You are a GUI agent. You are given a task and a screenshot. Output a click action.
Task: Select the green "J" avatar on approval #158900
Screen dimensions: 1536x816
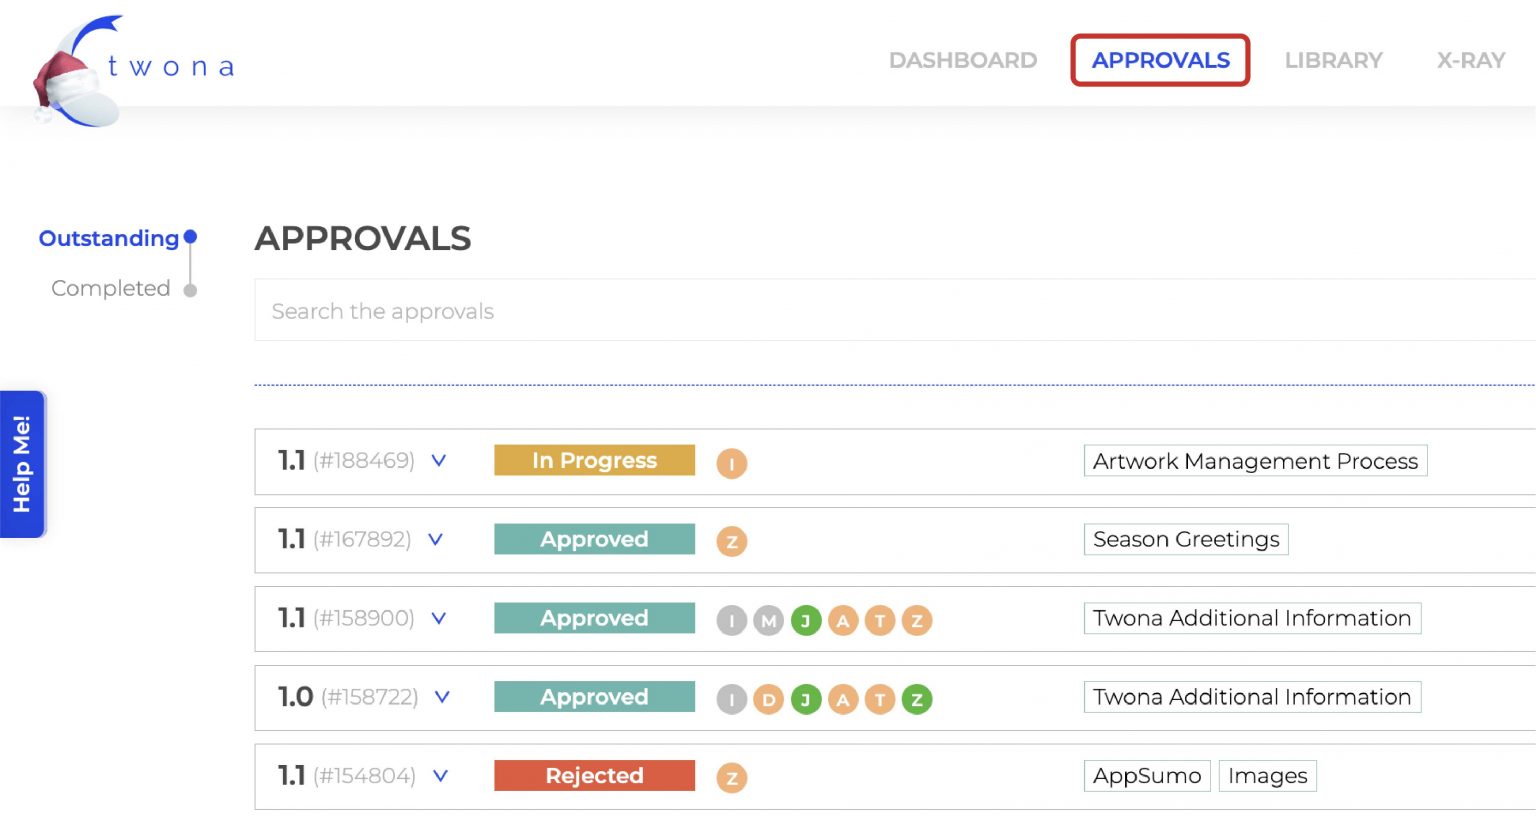(x=806, y=620)
